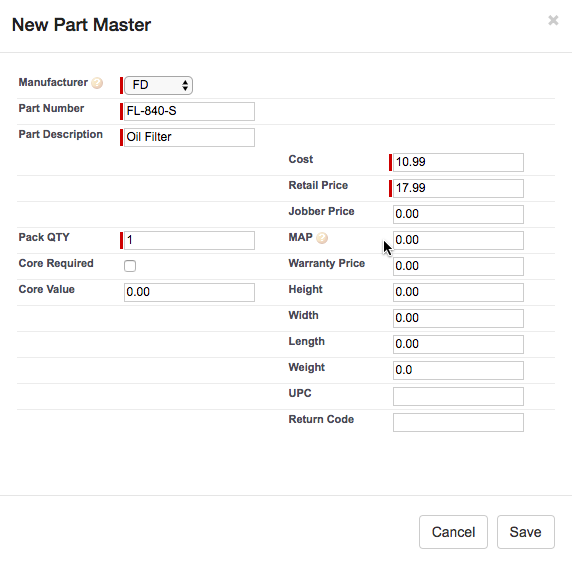Focus the Width input box
572x566 pixels.
pyautogui.click(x=458, y=318)
